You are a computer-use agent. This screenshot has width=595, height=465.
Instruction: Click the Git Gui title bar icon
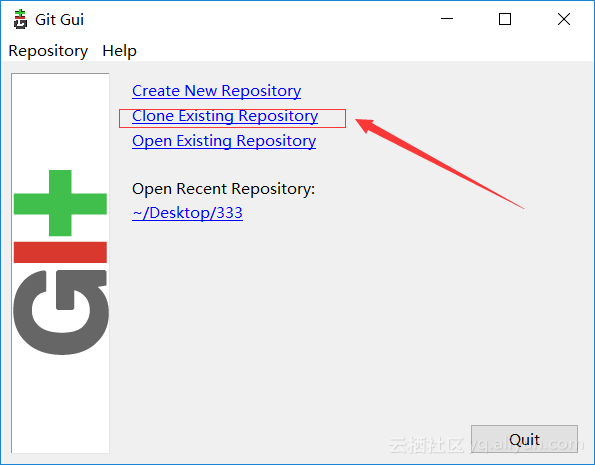20,19
